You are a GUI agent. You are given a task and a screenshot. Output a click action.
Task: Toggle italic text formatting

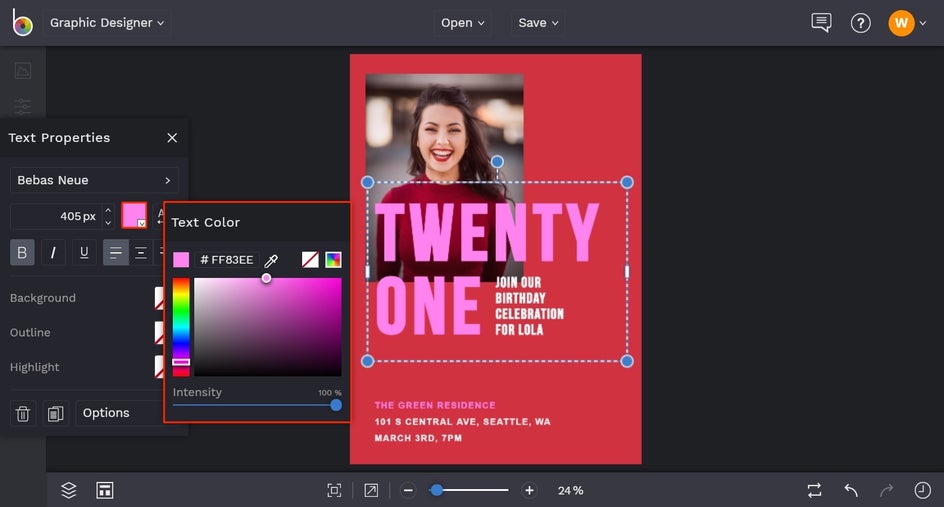click(53, 252)
